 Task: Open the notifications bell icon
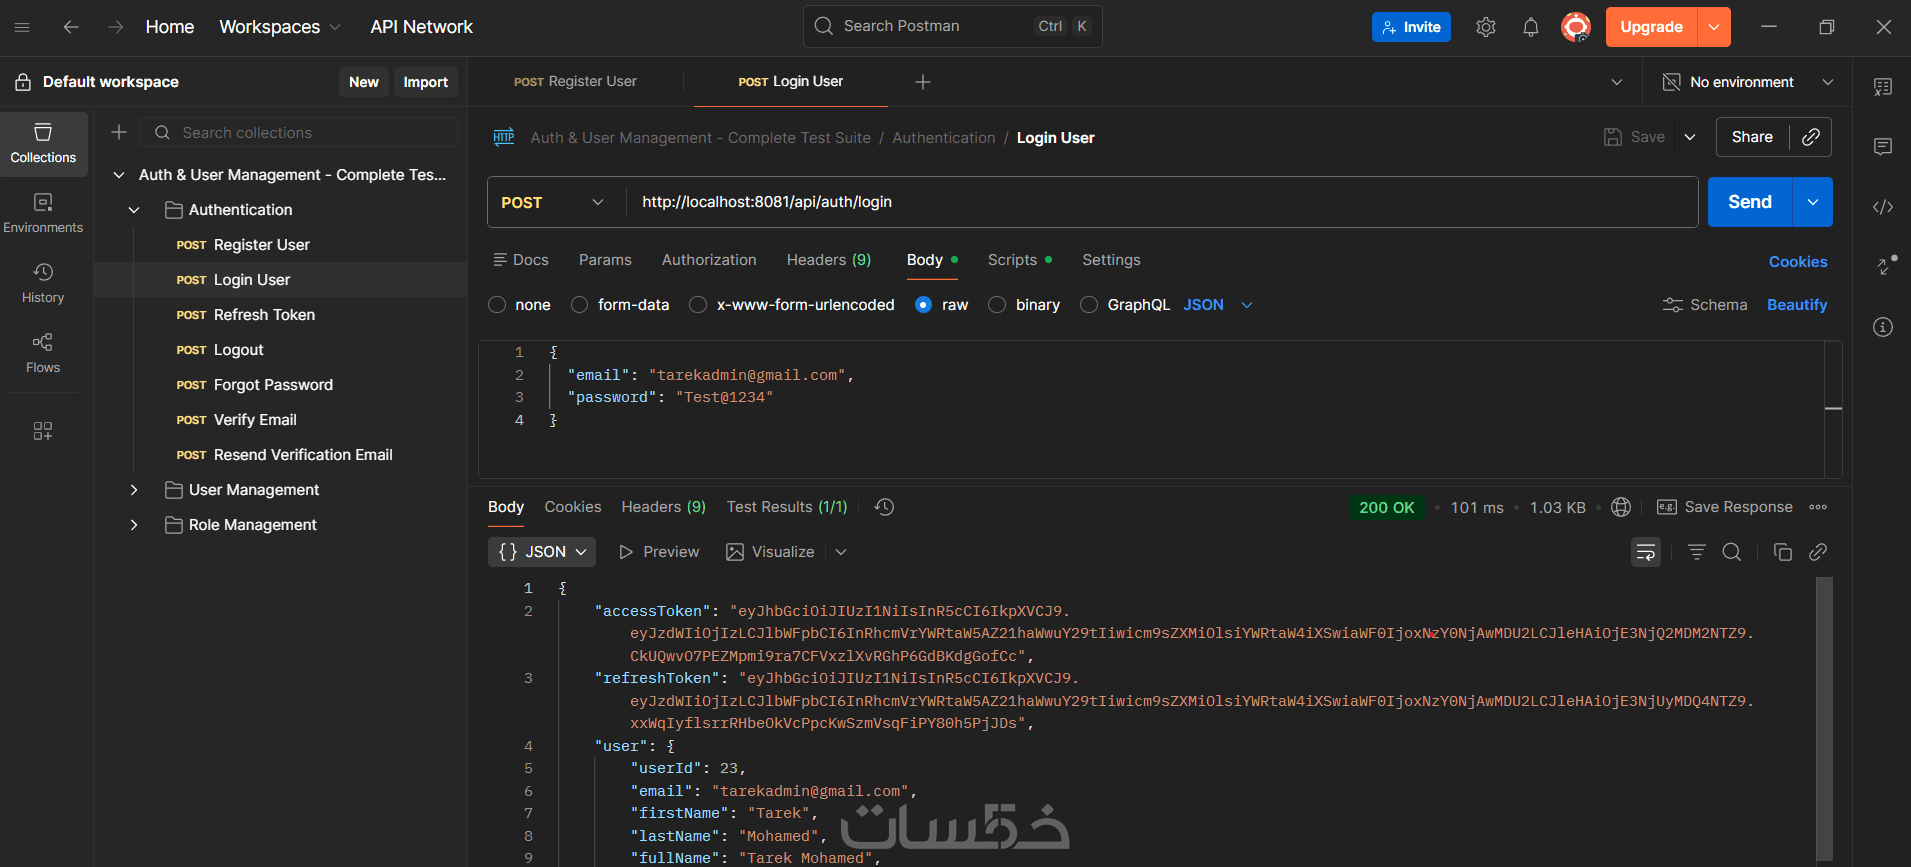tap(1531, 27)
